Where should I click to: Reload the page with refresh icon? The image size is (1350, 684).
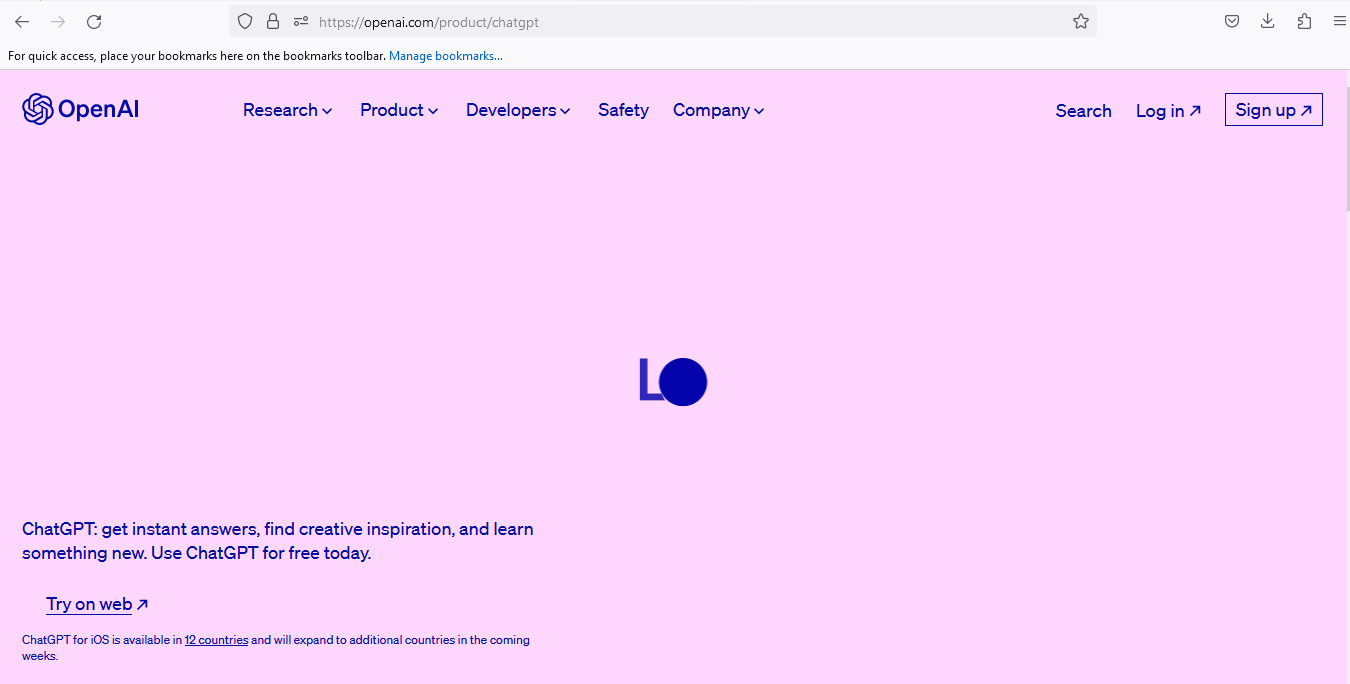click(x=94, y=21)
